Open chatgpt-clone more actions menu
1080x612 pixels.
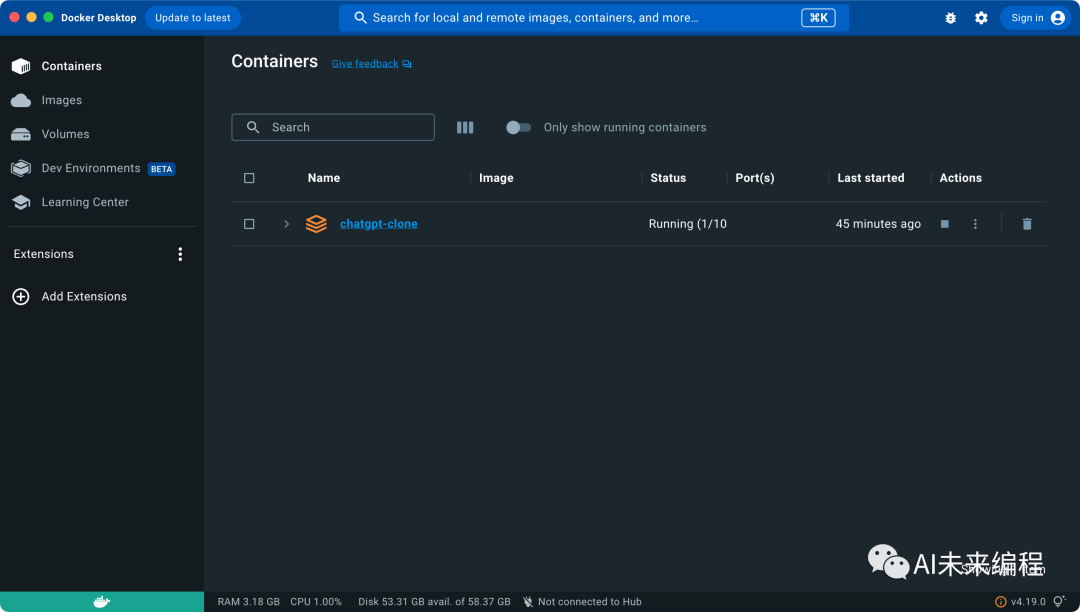975,224
